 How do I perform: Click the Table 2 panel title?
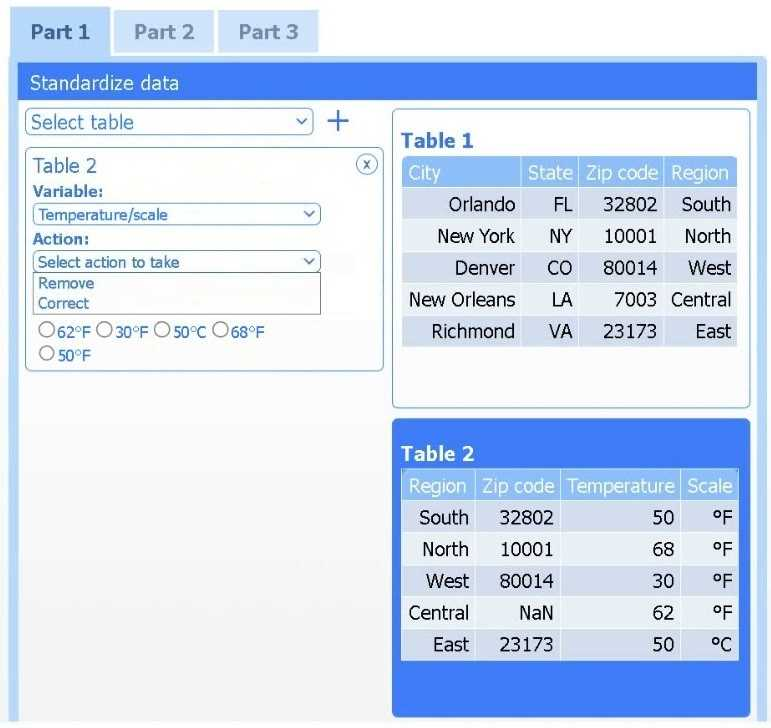(437, 454)
